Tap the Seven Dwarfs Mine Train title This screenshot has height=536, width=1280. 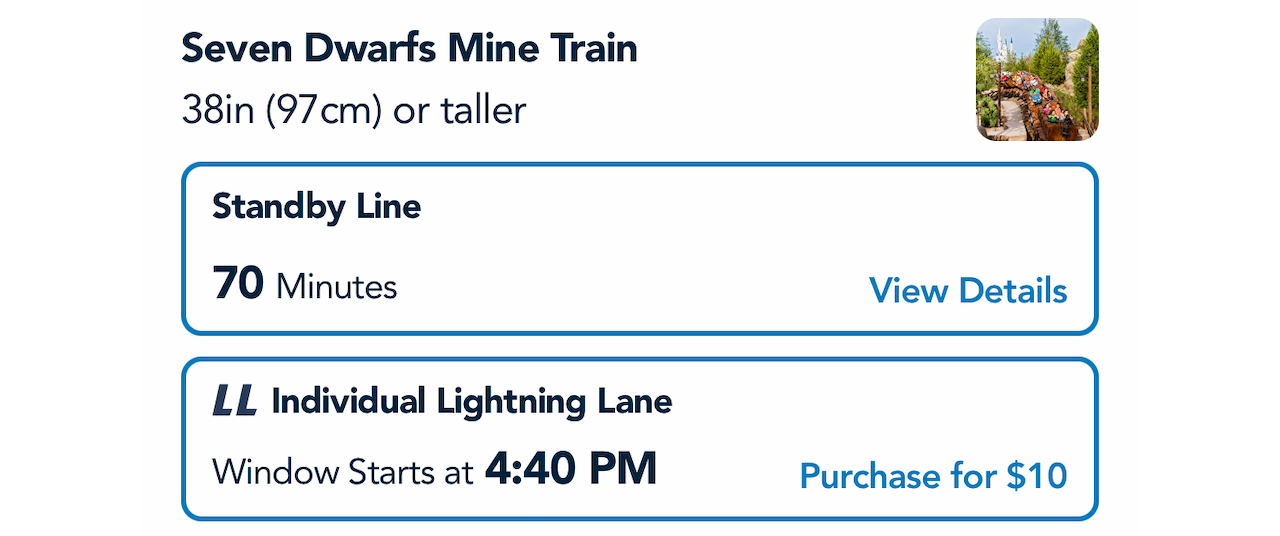click(409, 48)
